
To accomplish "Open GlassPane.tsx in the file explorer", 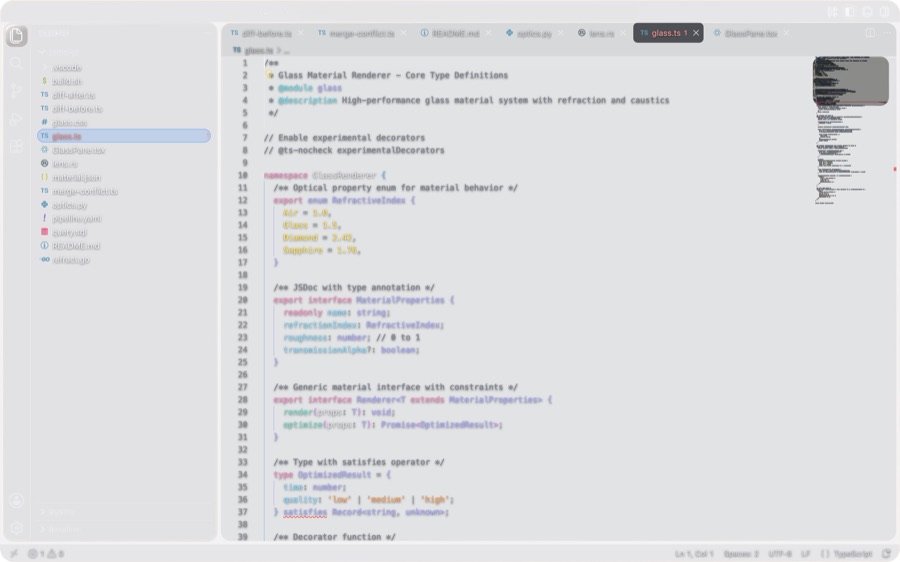I will tap(123, 150).
